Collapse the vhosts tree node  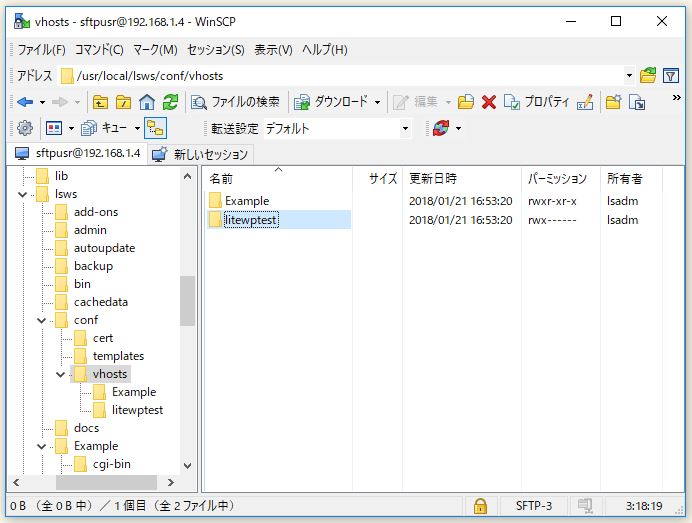click(60, 374)
